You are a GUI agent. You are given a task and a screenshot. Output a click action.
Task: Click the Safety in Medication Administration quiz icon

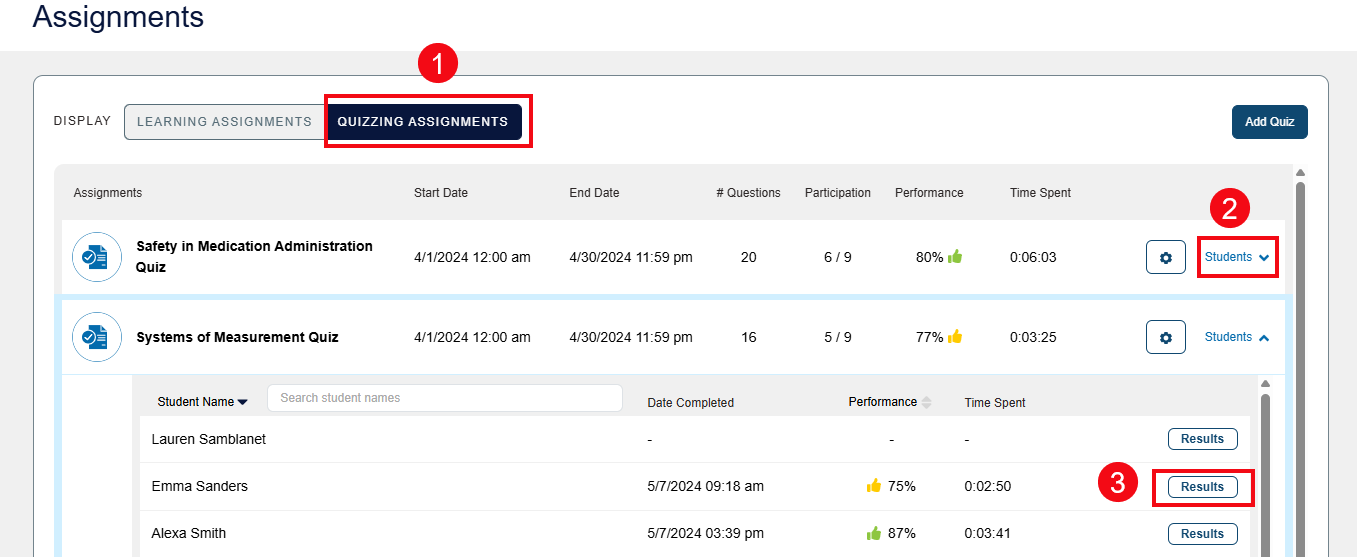tap(97, 257)
